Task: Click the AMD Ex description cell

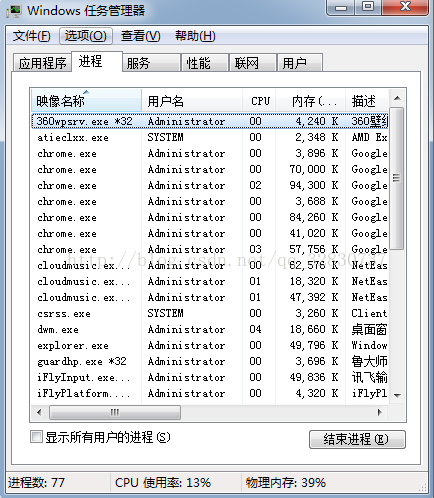Action: [x=369, y=137]
